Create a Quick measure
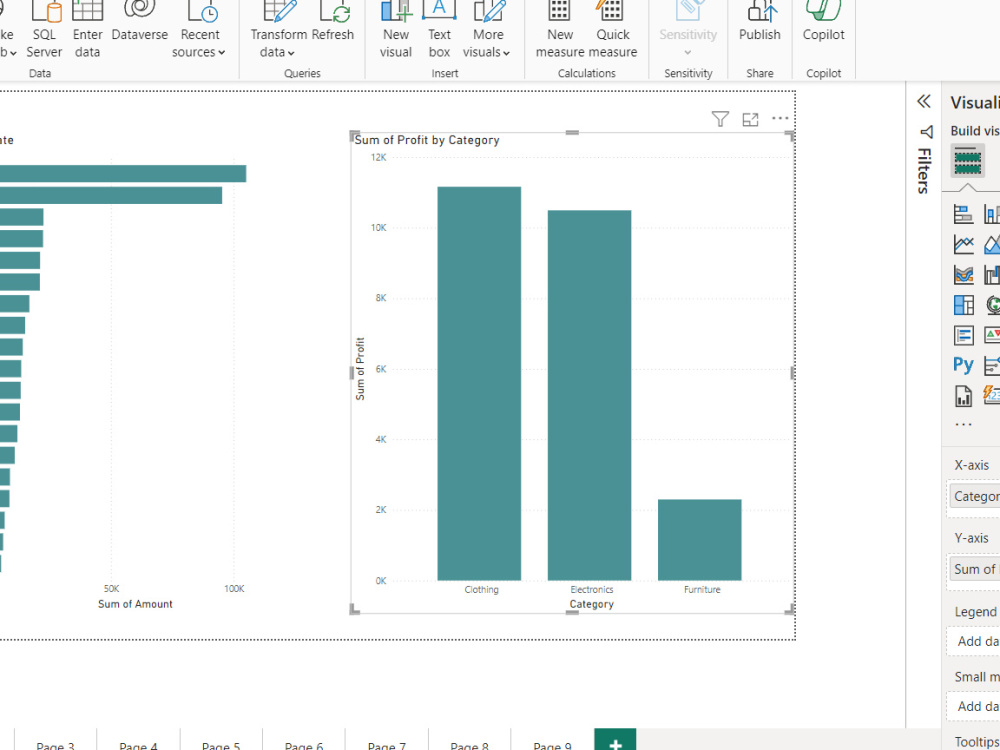Viewport: 1000px width, 750px height. pos(612,31)
